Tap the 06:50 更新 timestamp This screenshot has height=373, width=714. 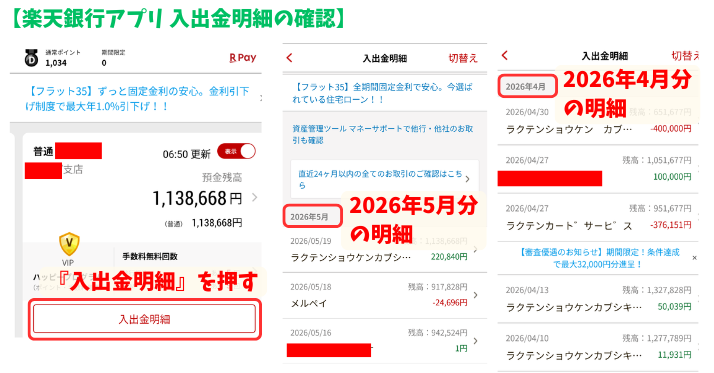point(187,154)
